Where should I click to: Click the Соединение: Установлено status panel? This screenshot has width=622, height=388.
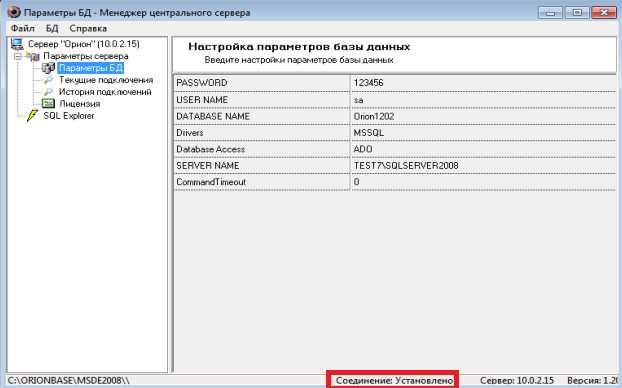pos(393,380)
